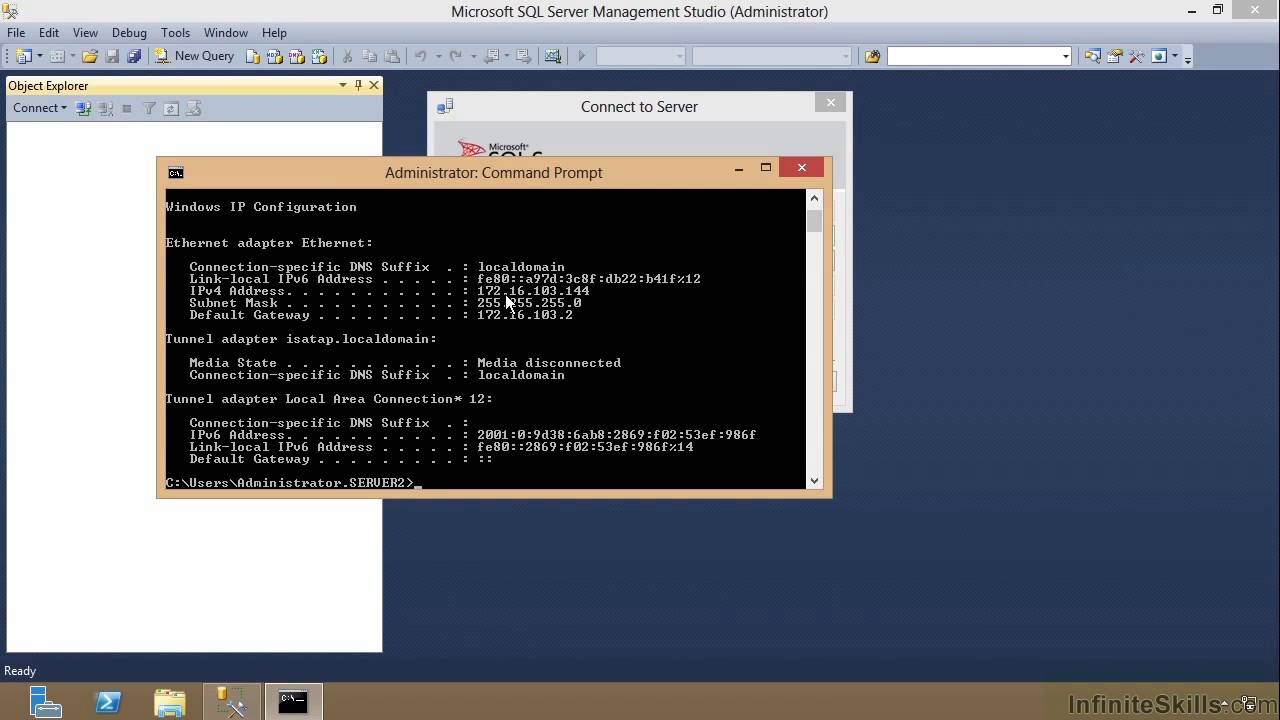
Task: Toggle the Object Explorer auto-hide pin
Action: click(x=358, y=85)
